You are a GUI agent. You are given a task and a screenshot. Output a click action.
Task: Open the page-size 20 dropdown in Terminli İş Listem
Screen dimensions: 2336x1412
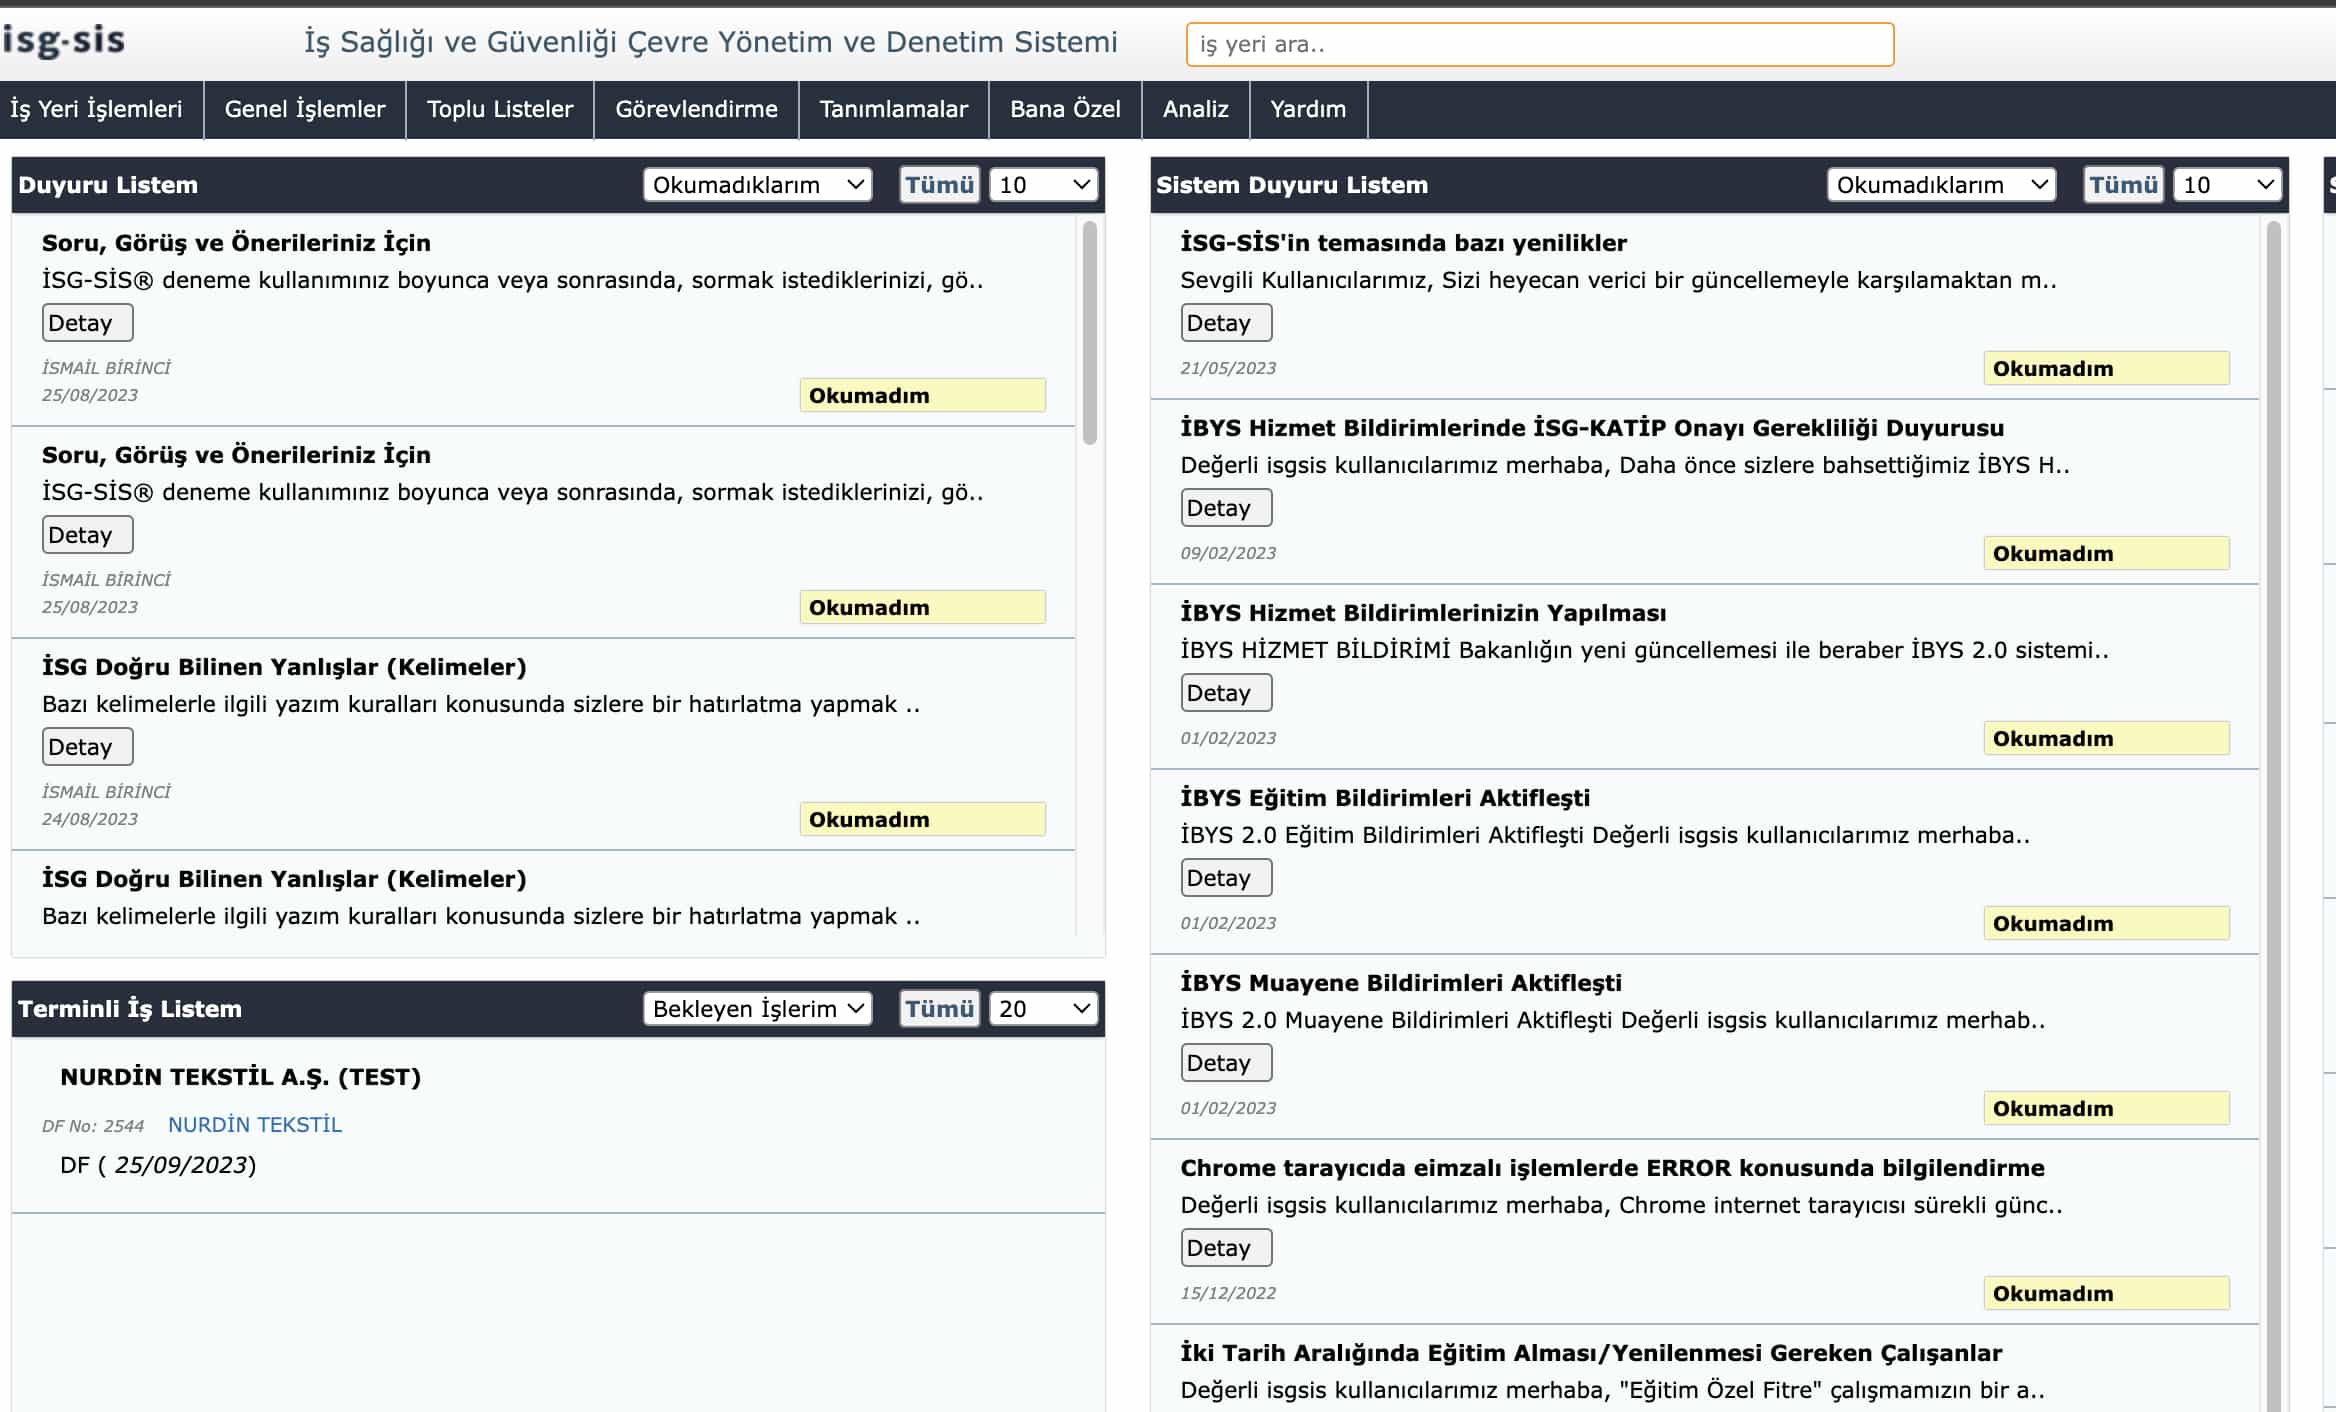pos(1043,1009)
